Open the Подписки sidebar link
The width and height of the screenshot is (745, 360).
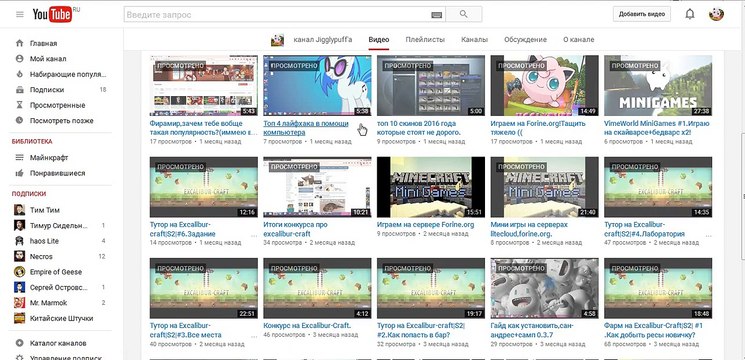click(x=47, y=90)
